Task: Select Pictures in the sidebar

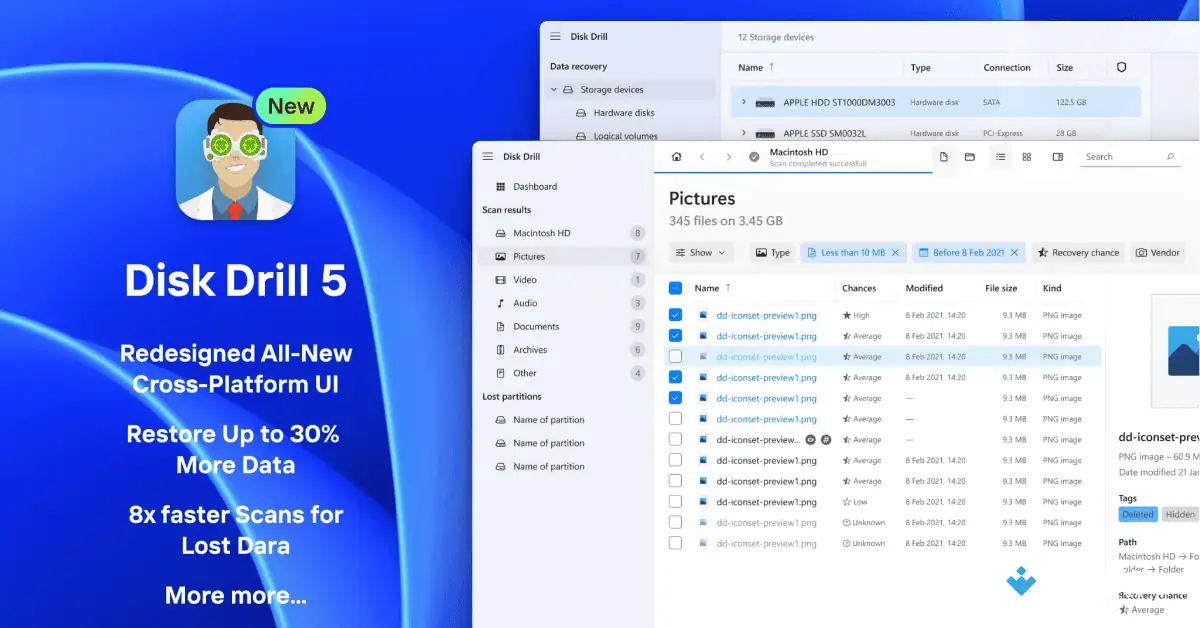Action: click(531, 256)
